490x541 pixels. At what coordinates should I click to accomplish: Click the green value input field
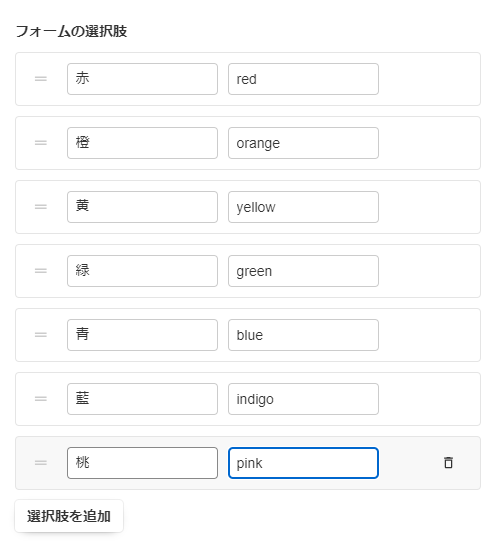(303, 271)
